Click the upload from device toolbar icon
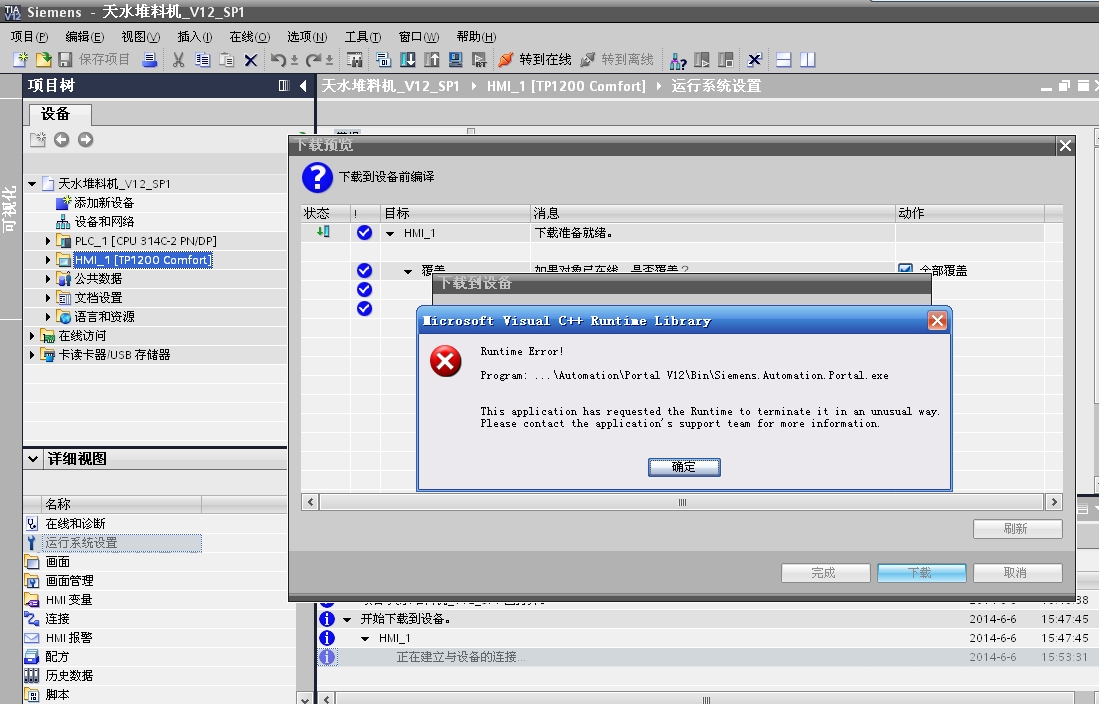Viewport: 1099px width, 704px height. click(x=432, y=60)
